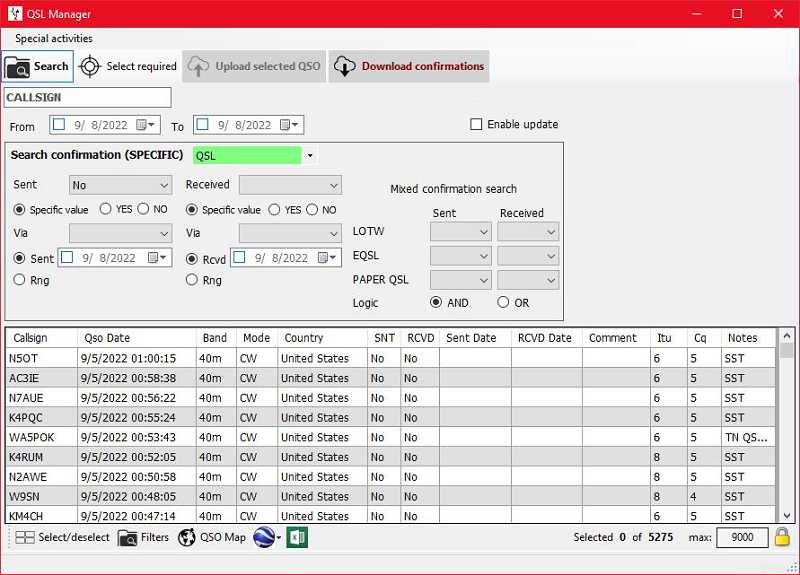Click the Upload selected QSO cloud icon
The image size is (800, 575).
[198, 66]
